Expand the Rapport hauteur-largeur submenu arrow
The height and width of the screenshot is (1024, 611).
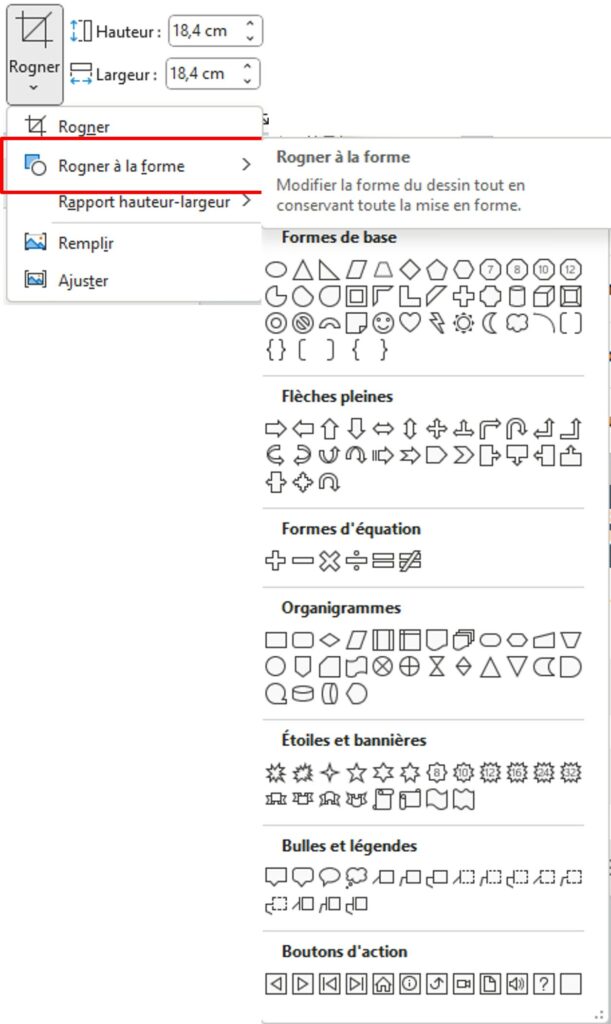pos(246,202)
